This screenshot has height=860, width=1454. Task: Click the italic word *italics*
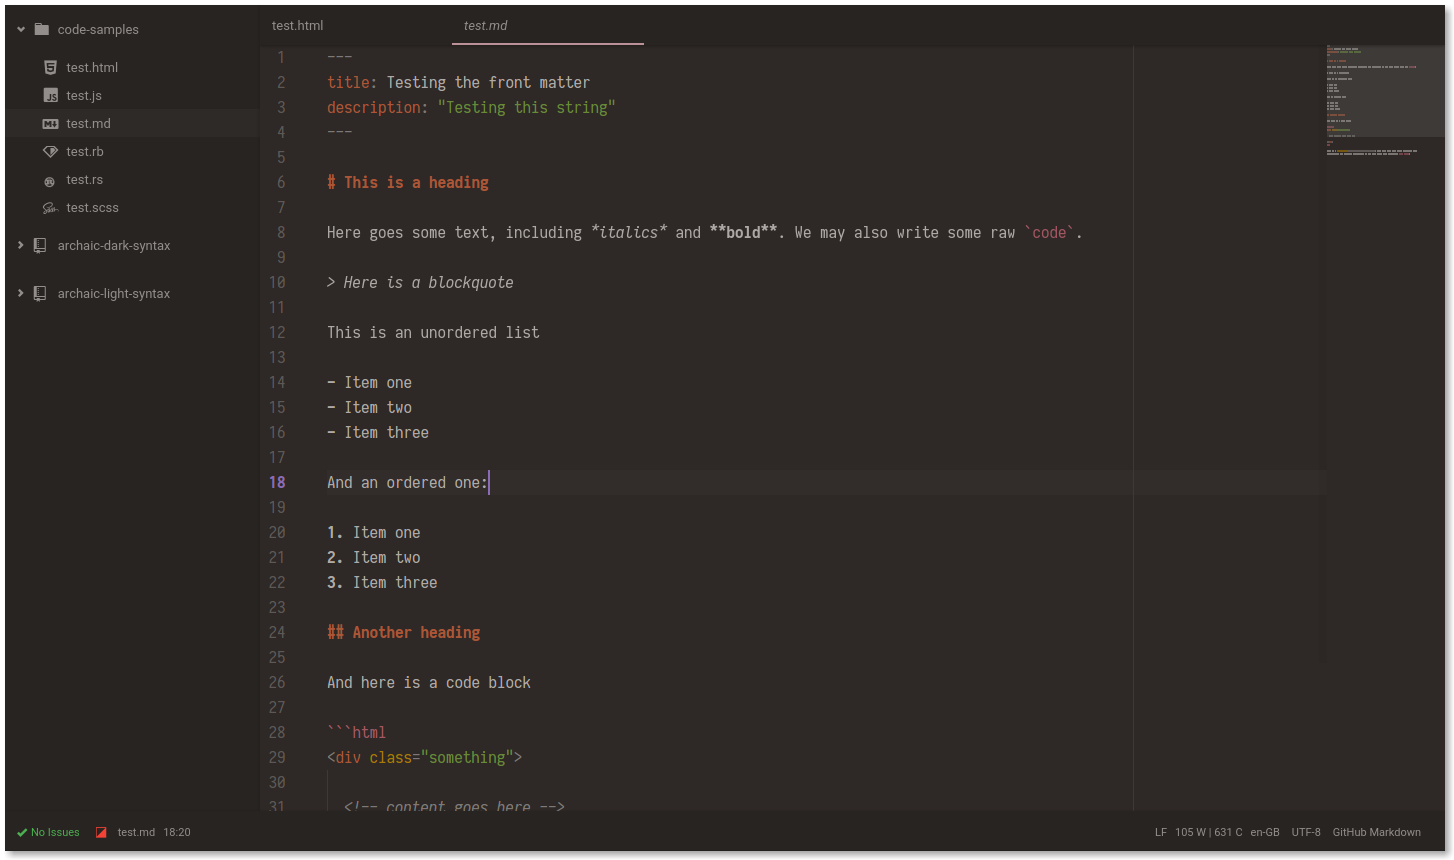pos(629,232)
